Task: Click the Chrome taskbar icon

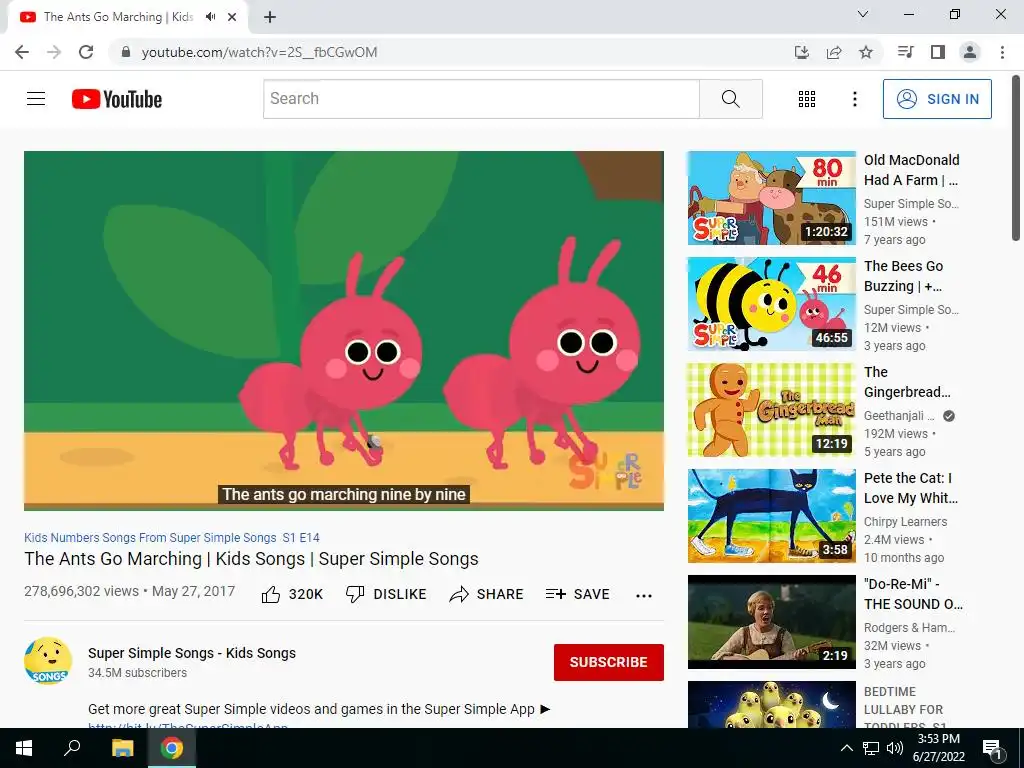Action: (172, 748)
